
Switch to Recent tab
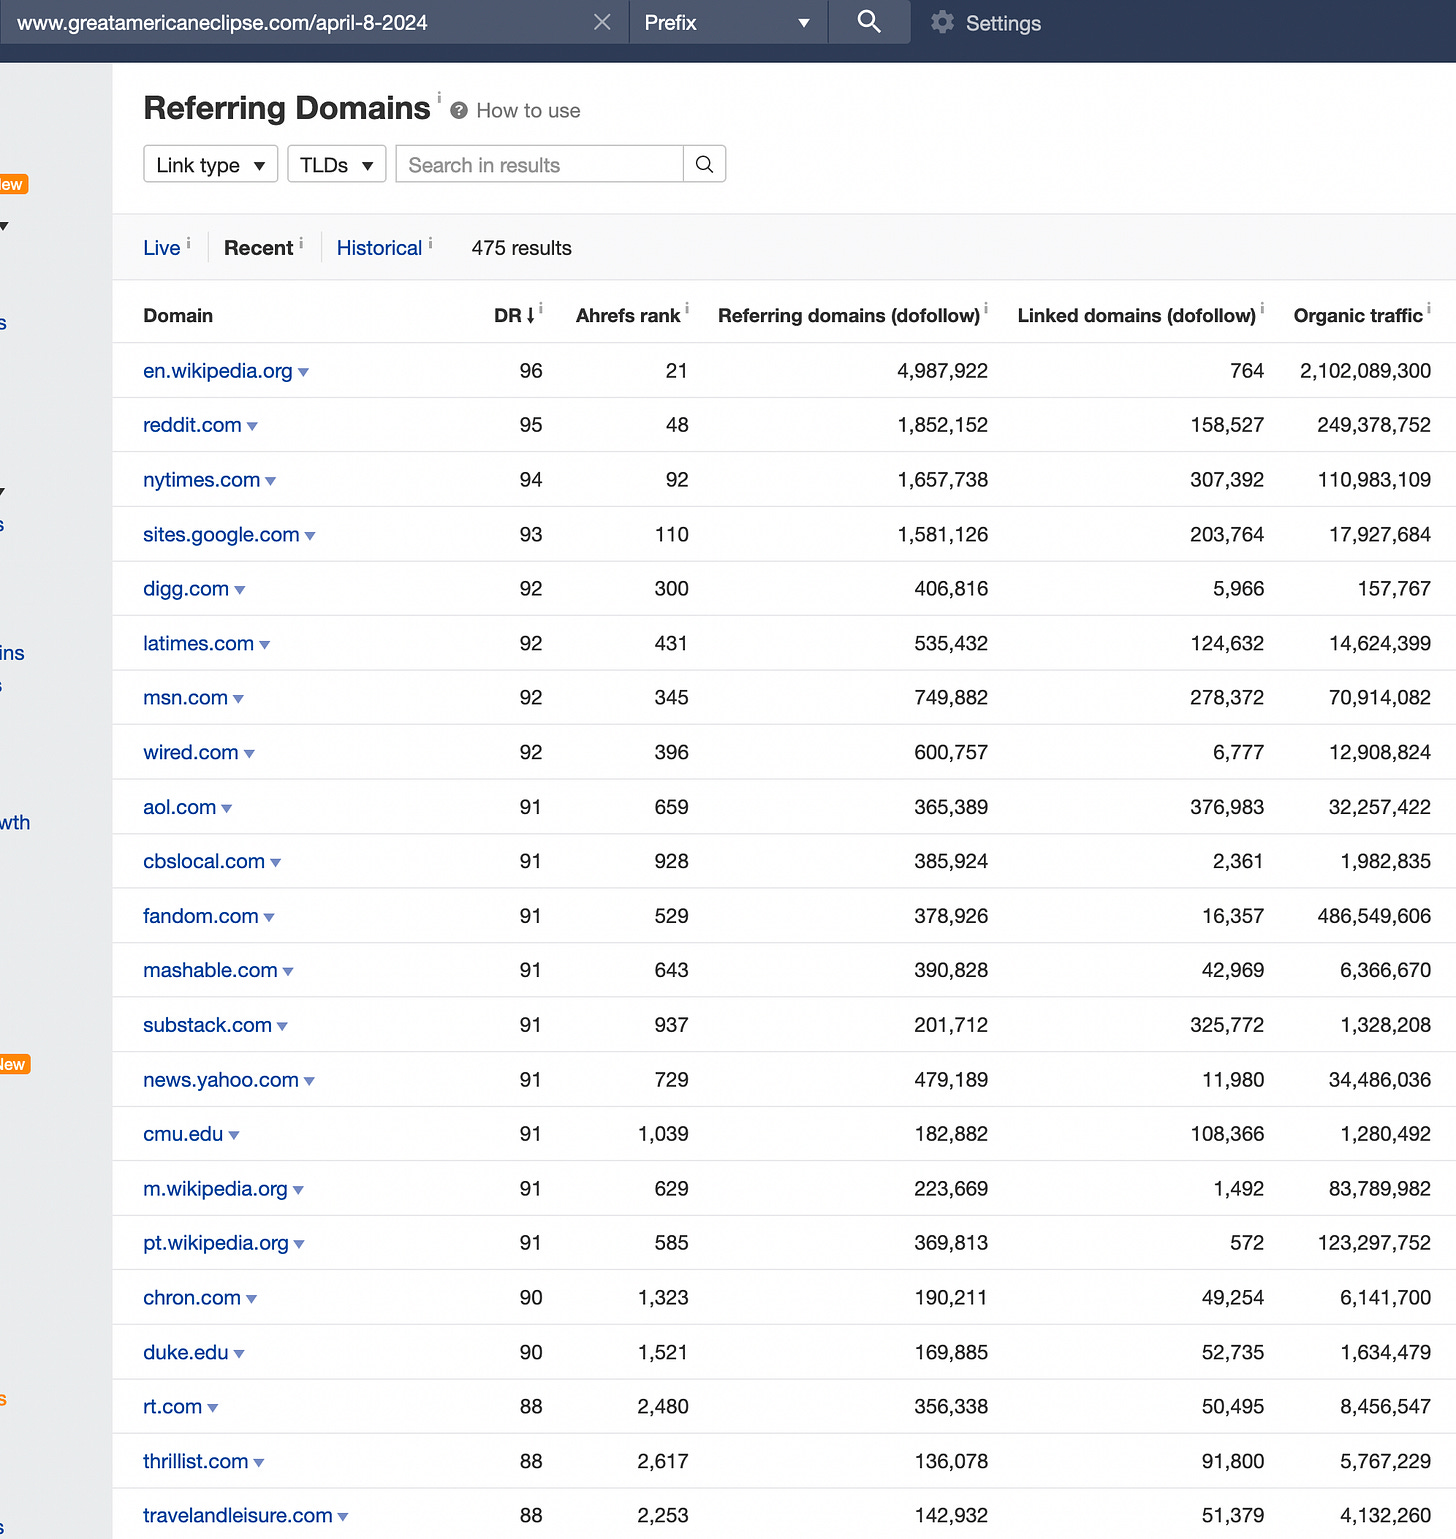pyautogui.click(x=258, y=248)
